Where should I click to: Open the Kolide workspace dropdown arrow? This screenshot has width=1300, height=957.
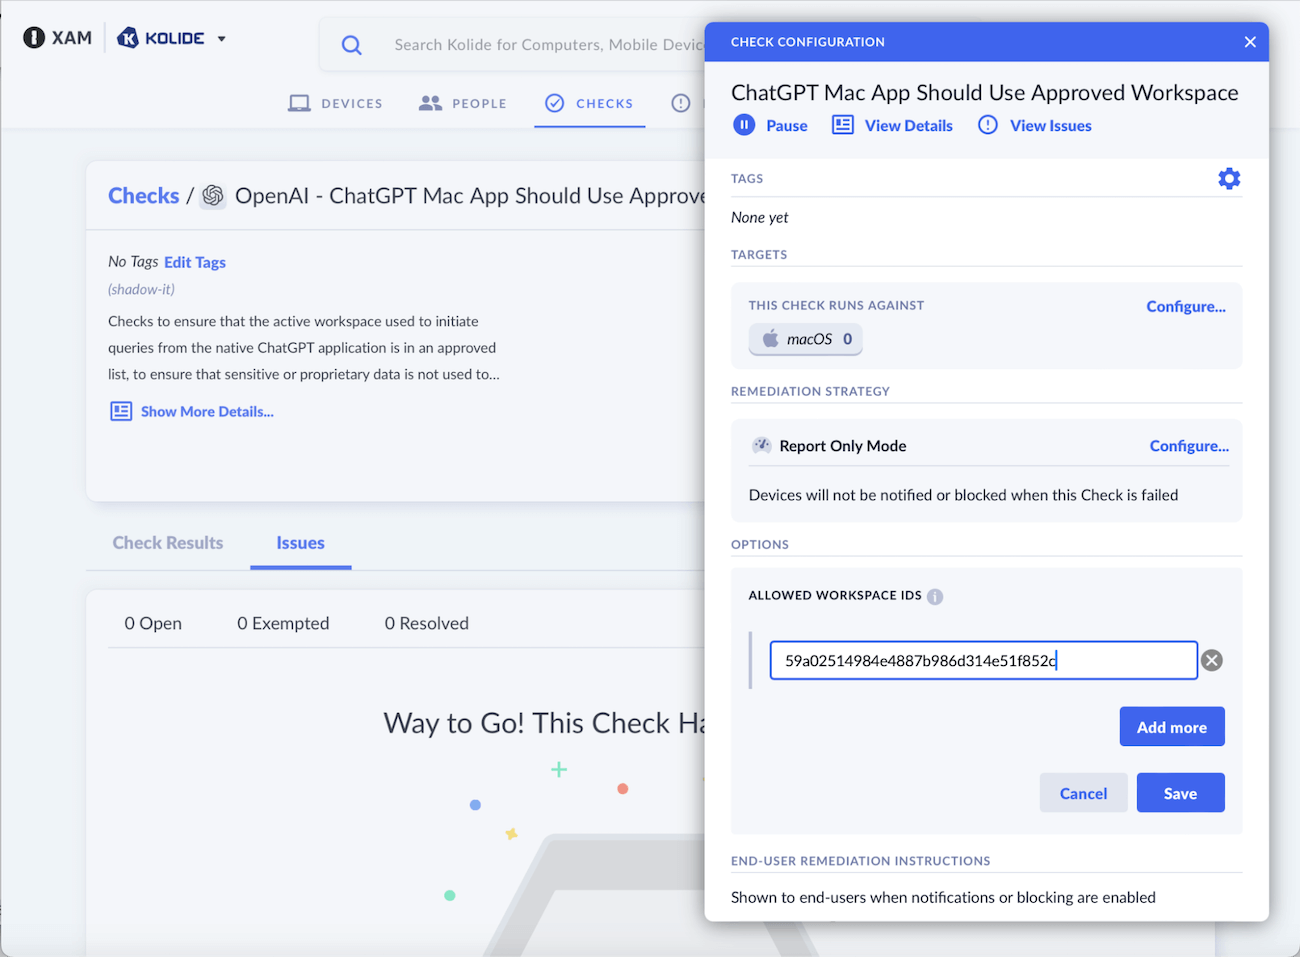pyautogui.click(x=222, y=39)
